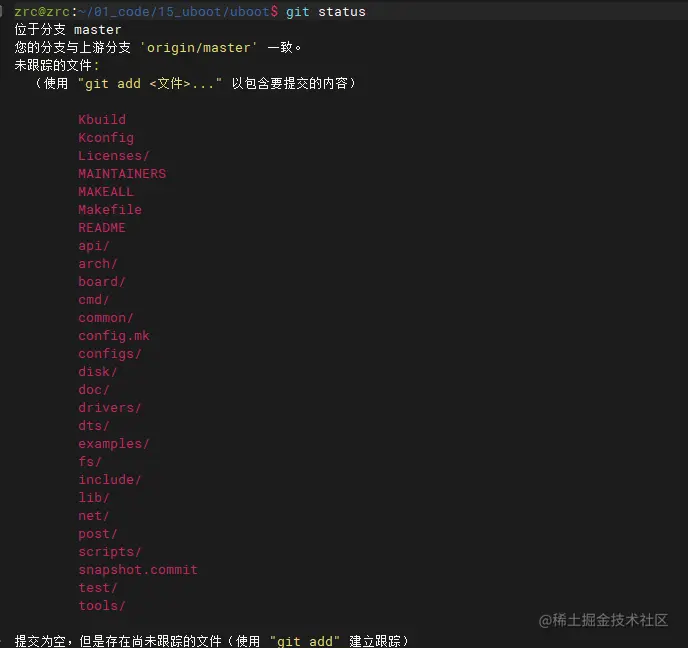This screenshot has width=688, height=648.
Task: Select the untracked directory fs/
Action: click(x=90, y=461)
